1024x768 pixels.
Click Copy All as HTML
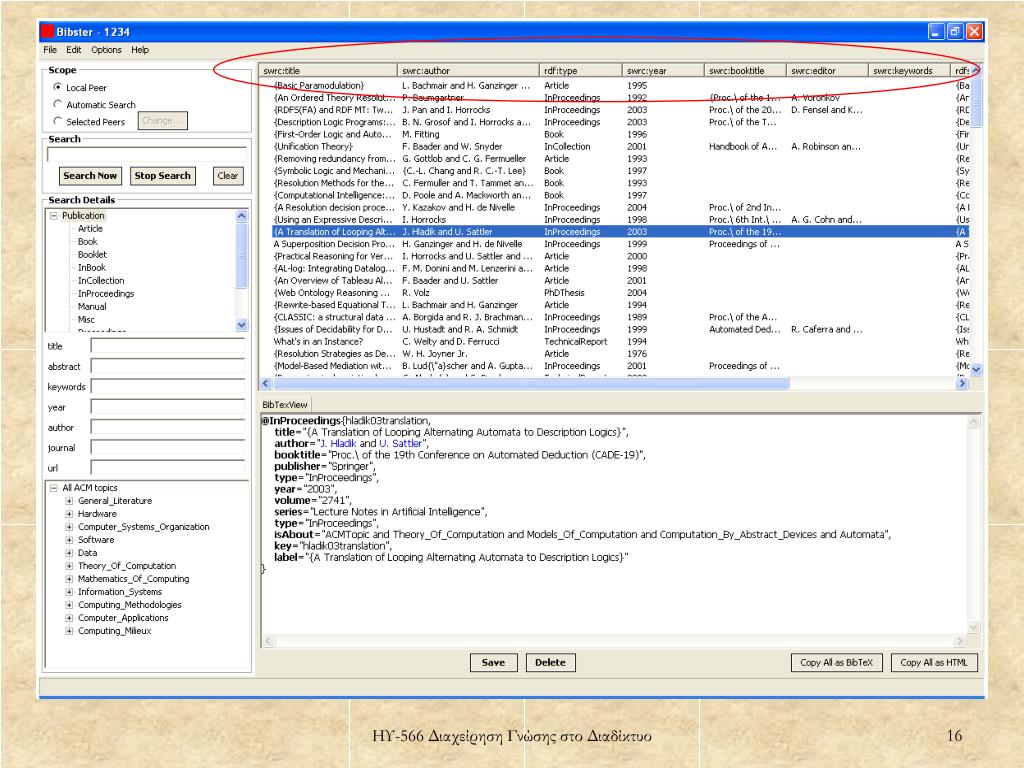[x=934, y=662]
